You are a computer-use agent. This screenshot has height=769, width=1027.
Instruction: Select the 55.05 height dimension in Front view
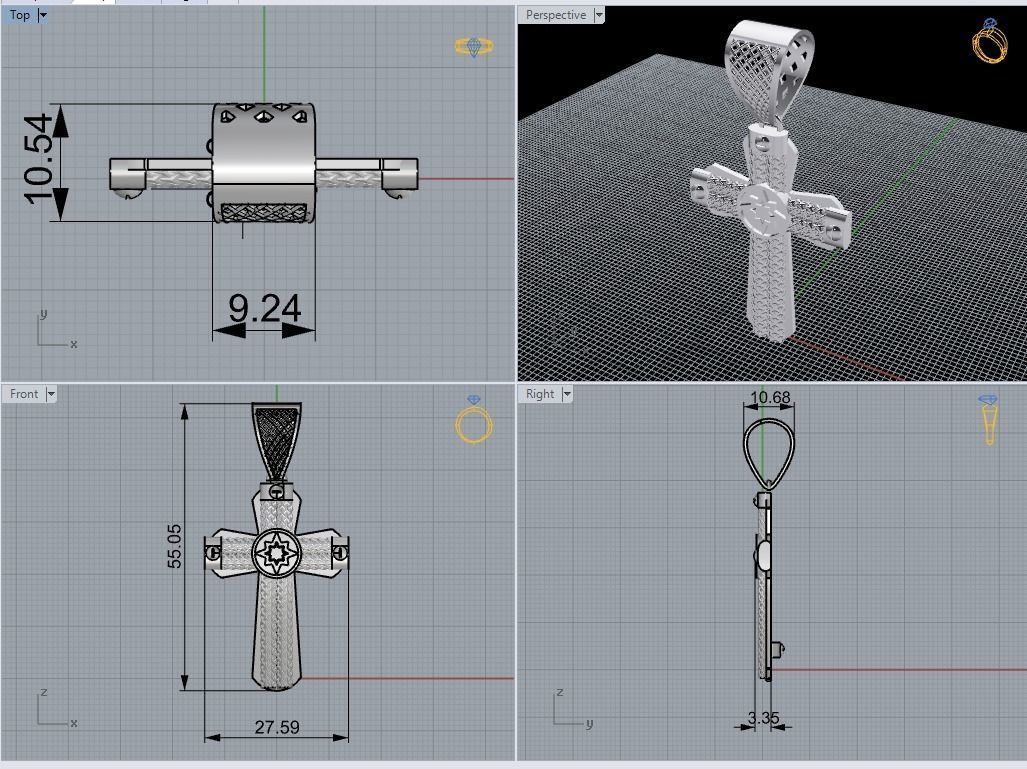click(174, 546)
